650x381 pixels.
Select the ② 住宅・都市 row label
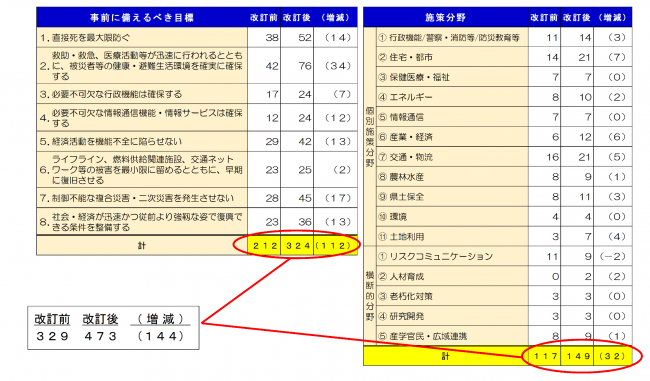452,57
